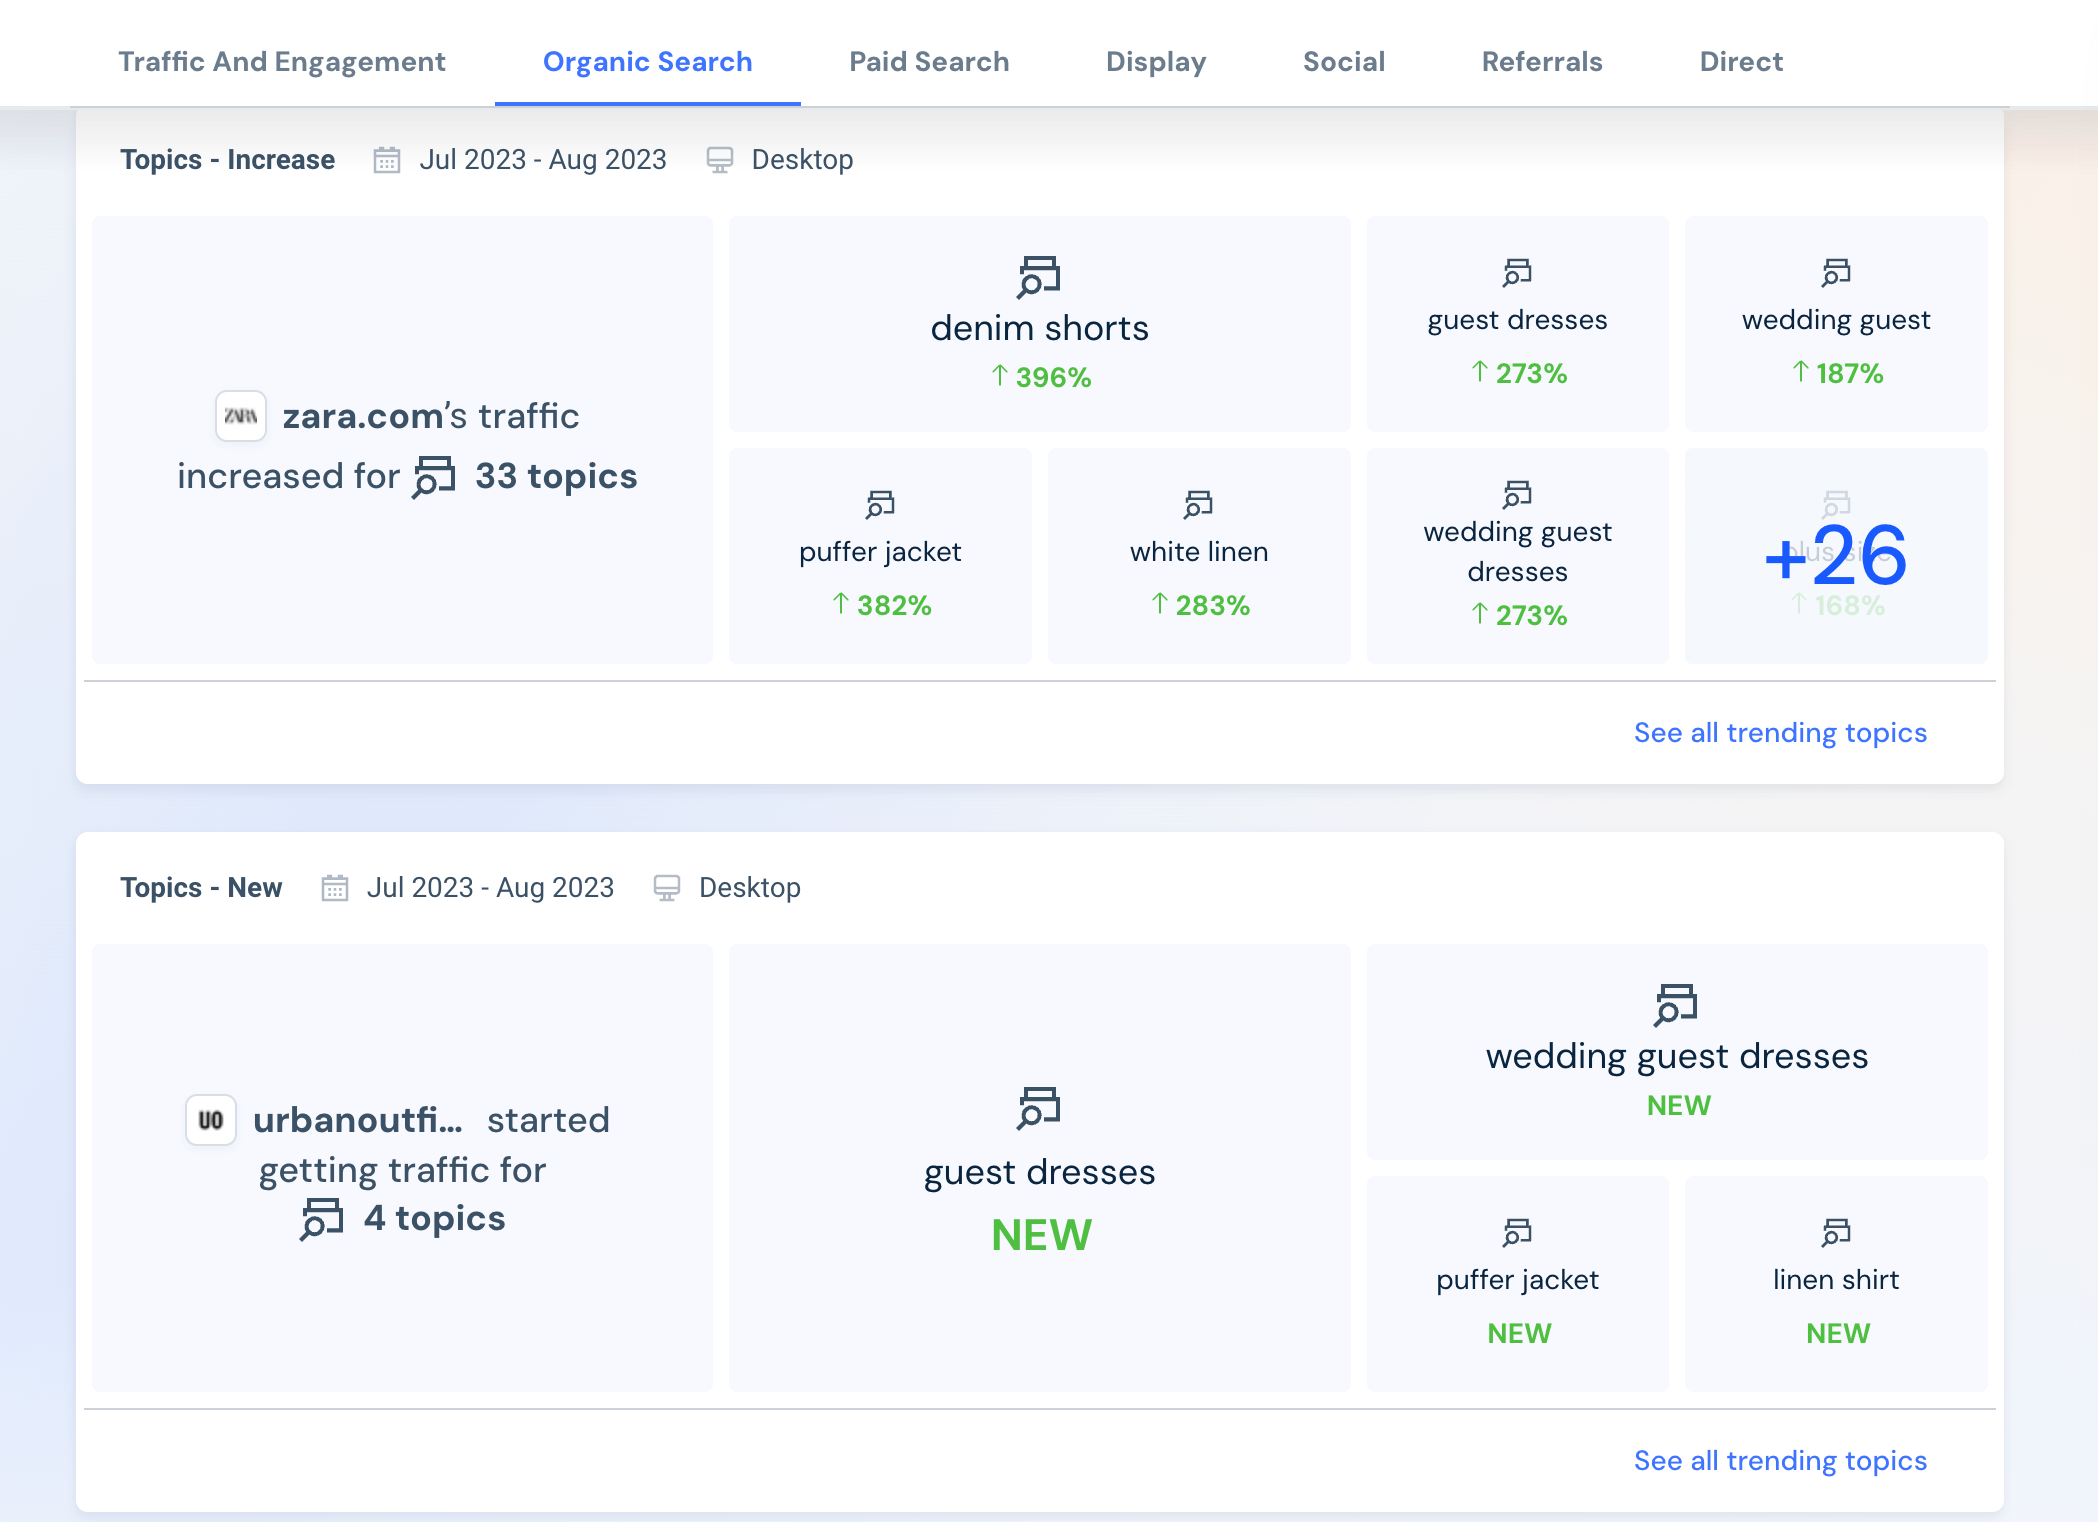
Task: Toggle the Desktop device filter in Increase section
Action: pyautogui.click(x=780, y=160)
